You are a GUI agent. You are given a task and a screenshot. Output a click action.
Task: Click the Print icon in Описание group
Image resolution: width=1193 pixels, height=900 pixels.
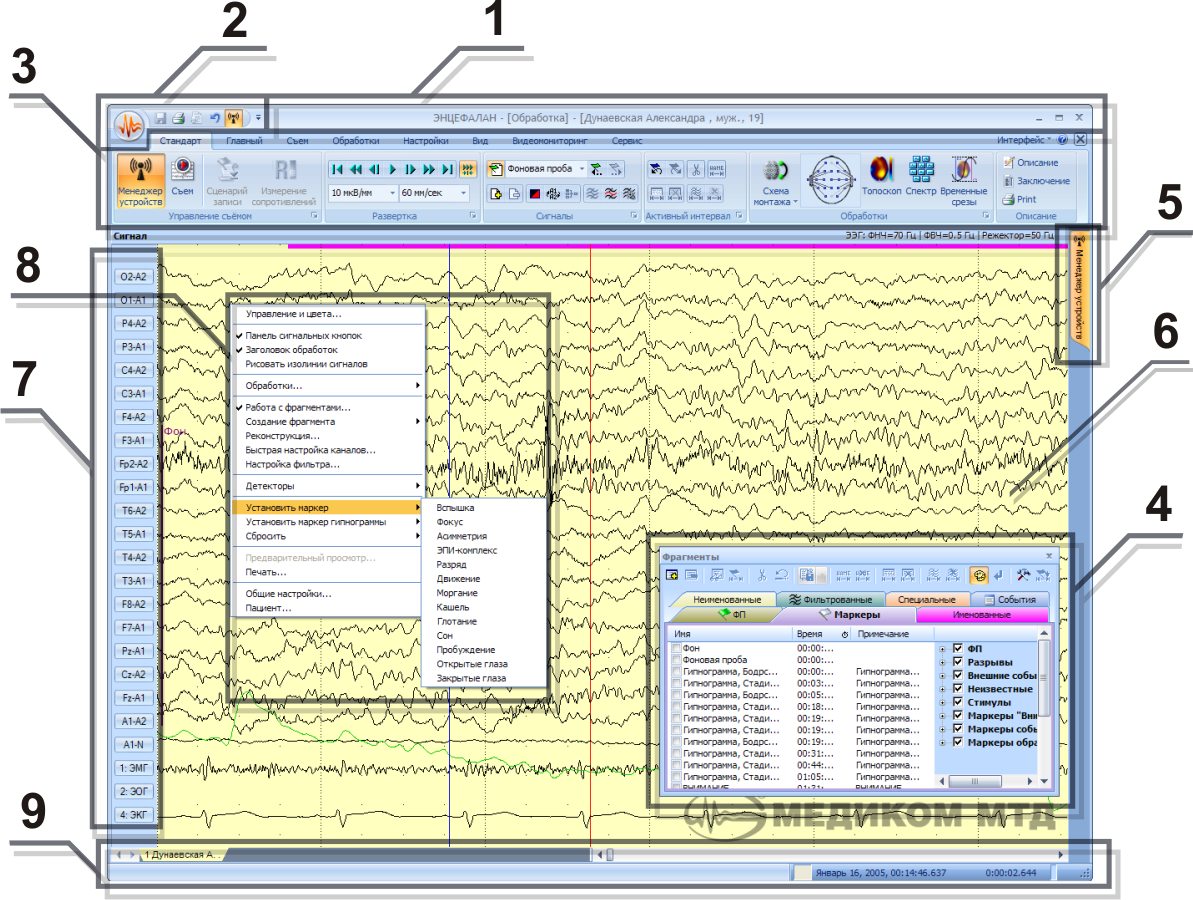(1020, 199)
